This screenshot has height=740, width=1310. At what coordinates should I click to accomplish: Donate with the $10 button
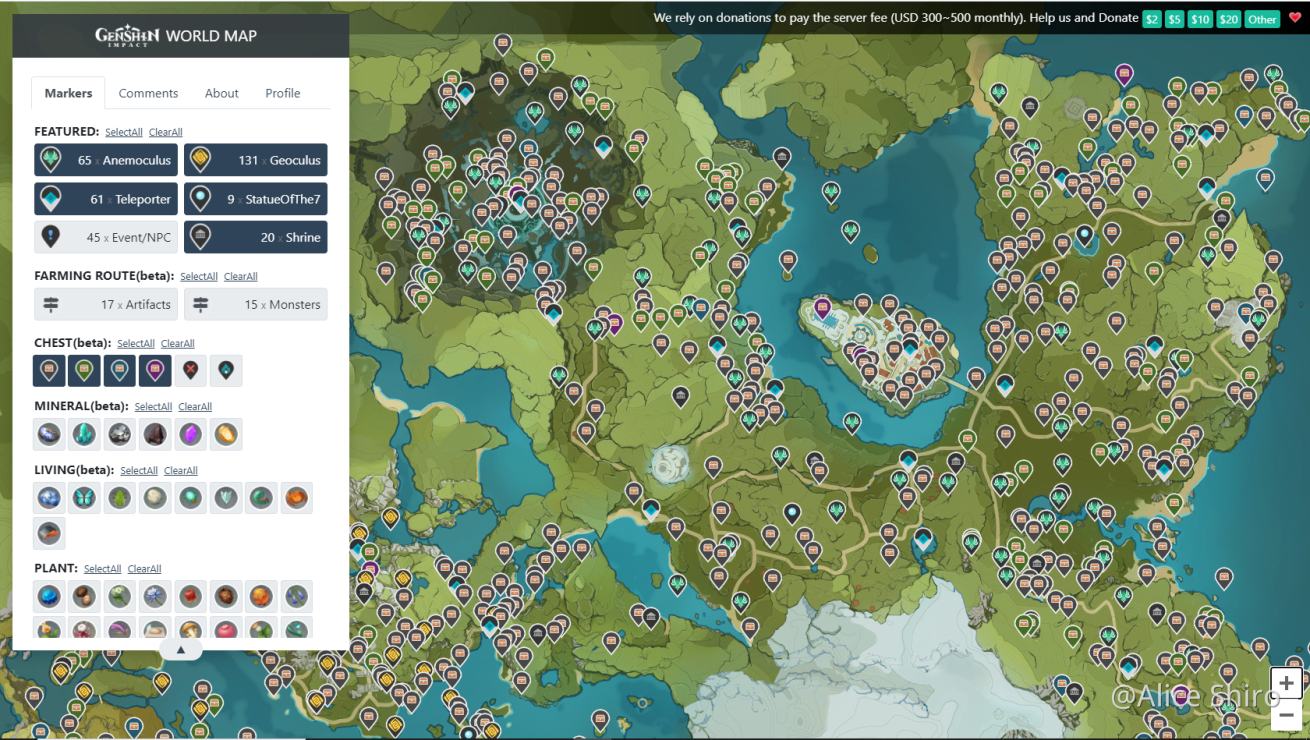pyautogui.click(x=1200, y=19)
